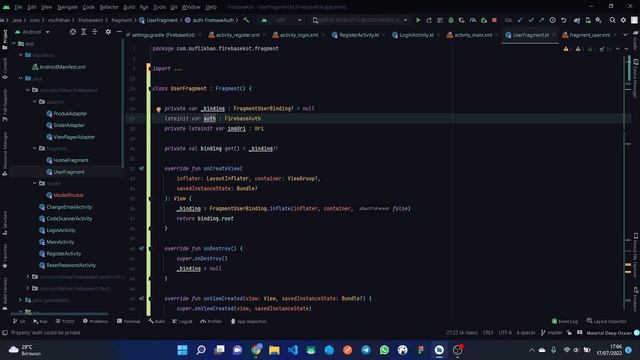Click override gutter icon next to onCreateView
This screenshot has width=640, height=360.
click(x=142, y=168)
